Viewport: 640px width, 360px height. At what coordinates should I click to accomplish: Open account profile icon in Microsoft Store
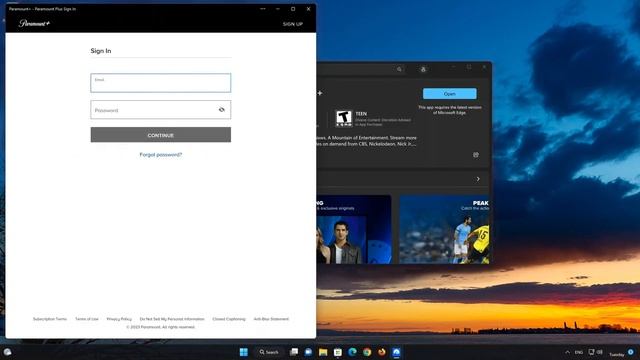point(423,69)
